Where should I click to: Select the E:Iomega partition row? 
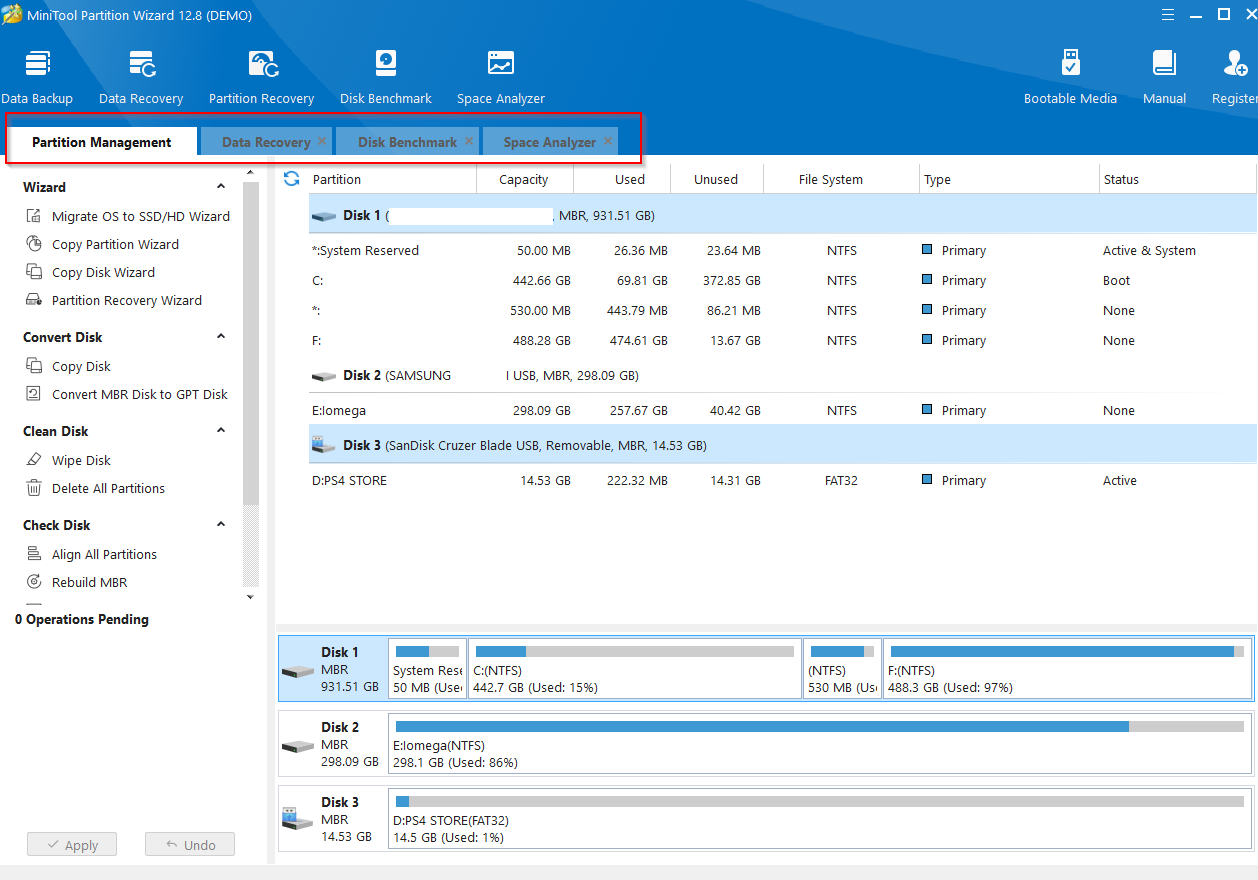(x=783, y=411)
